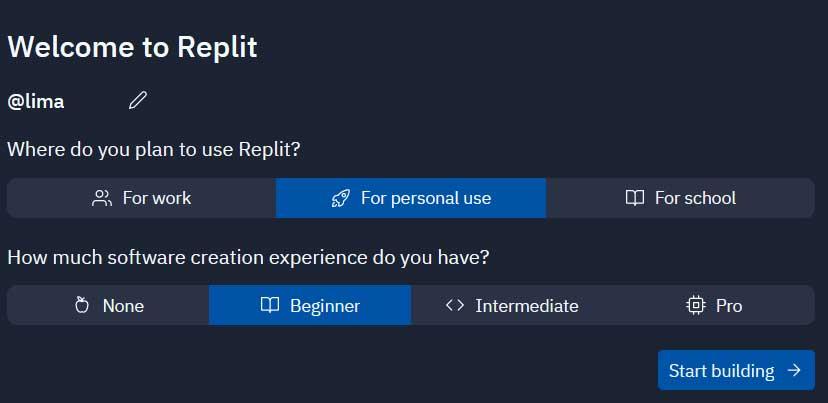Click the chip icon beside Pro
828x403 pixels.
tap(696, 305)
